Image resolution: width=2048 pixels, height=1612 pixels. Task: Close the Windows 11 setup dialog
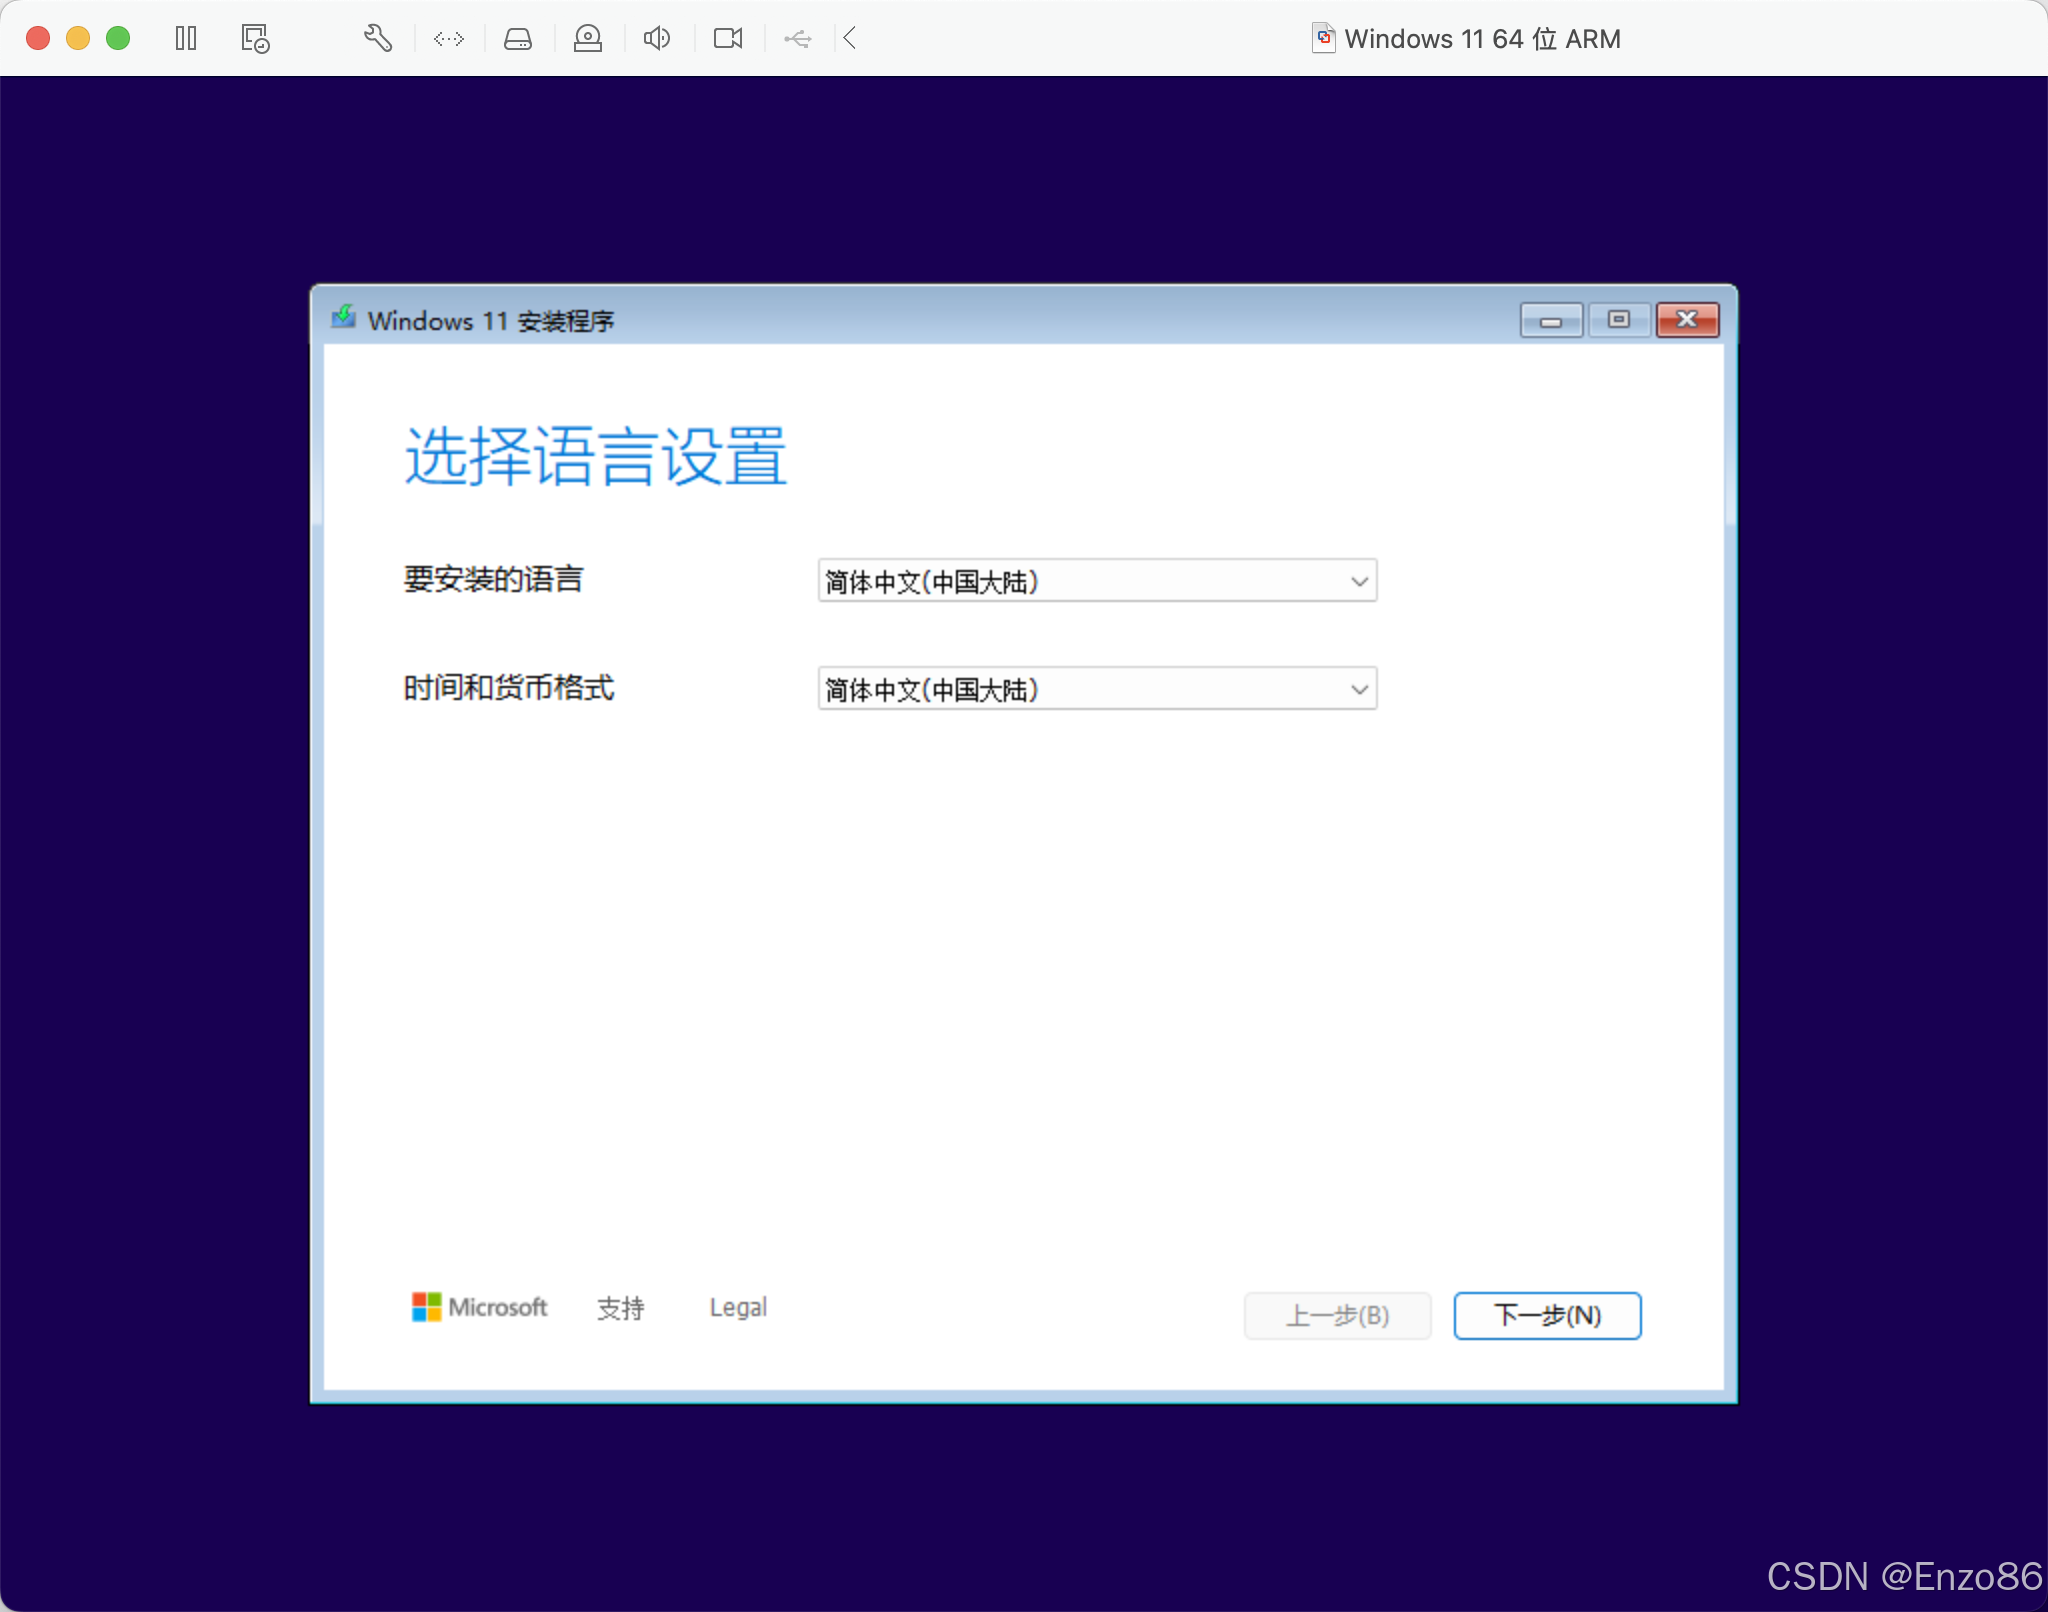coord(1687,320)
